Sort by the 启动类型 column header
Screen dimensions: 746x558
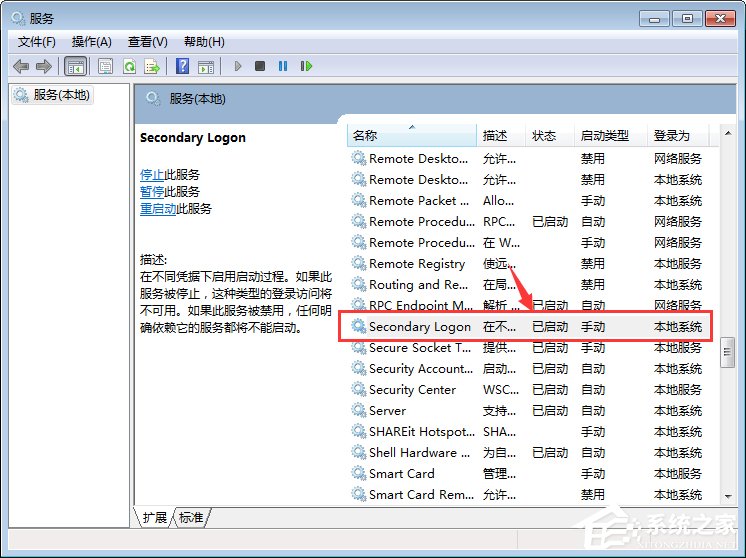click(x=611, y=136)
